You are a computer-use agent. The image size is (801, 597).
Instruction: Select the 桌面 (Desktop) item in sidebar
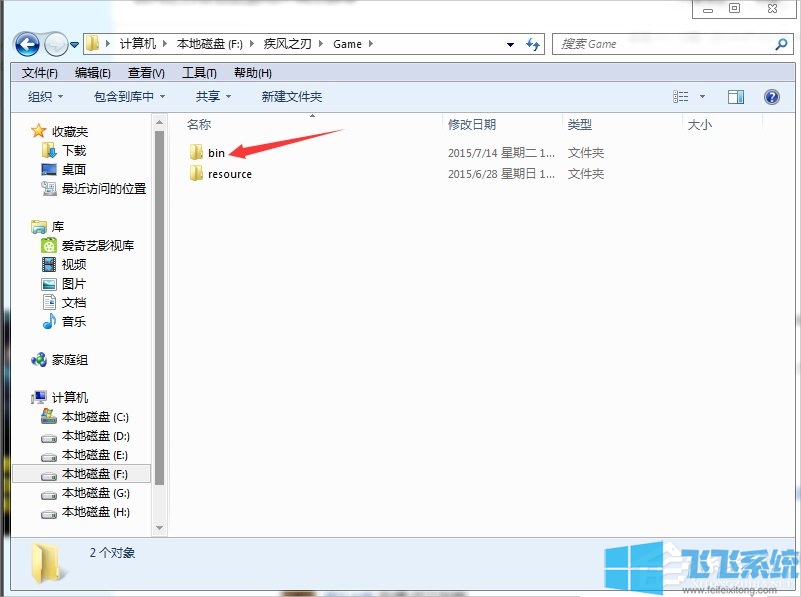[63, 170]
